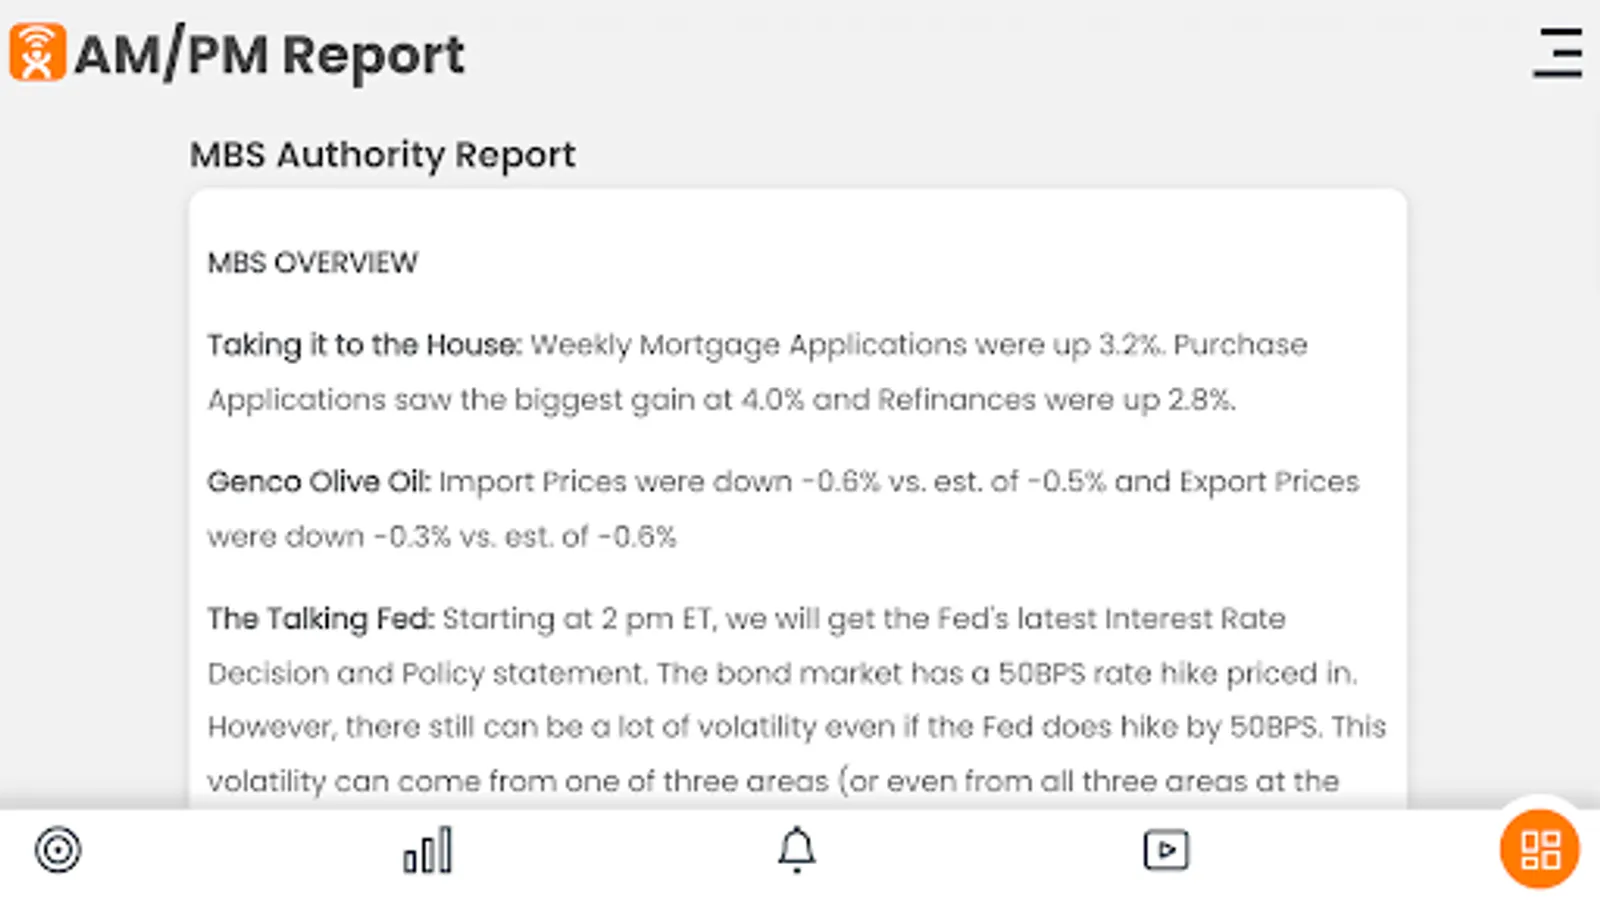Screen dimensions: 1600x900
Task: Click the 'one of three areas' line
Action: pos(772,781)
